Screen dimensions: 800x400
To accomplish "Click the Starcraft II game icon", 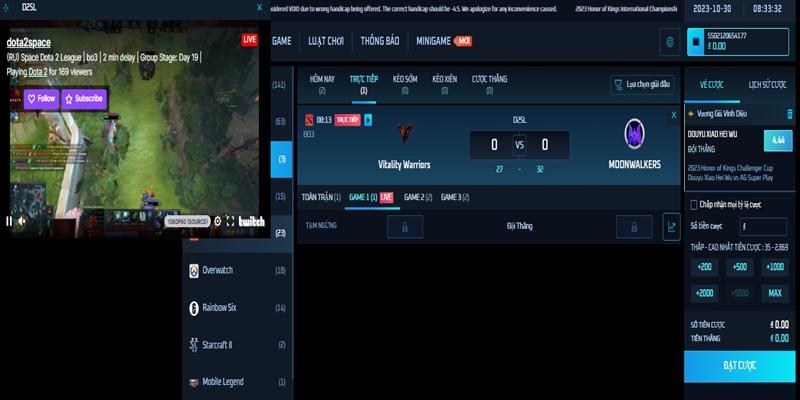I will (194, 345).
